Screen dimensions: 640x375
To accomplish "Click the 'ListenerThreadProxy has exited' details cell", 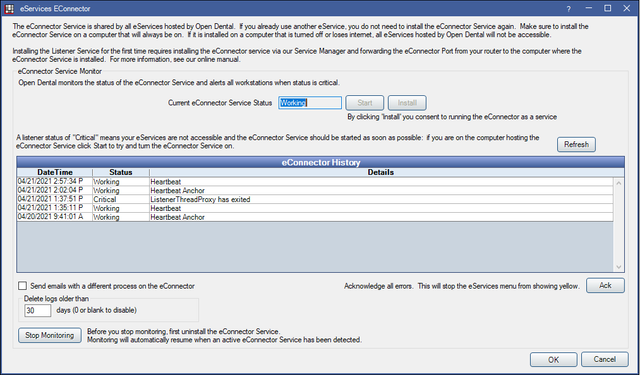I will (x=381, y=200).
